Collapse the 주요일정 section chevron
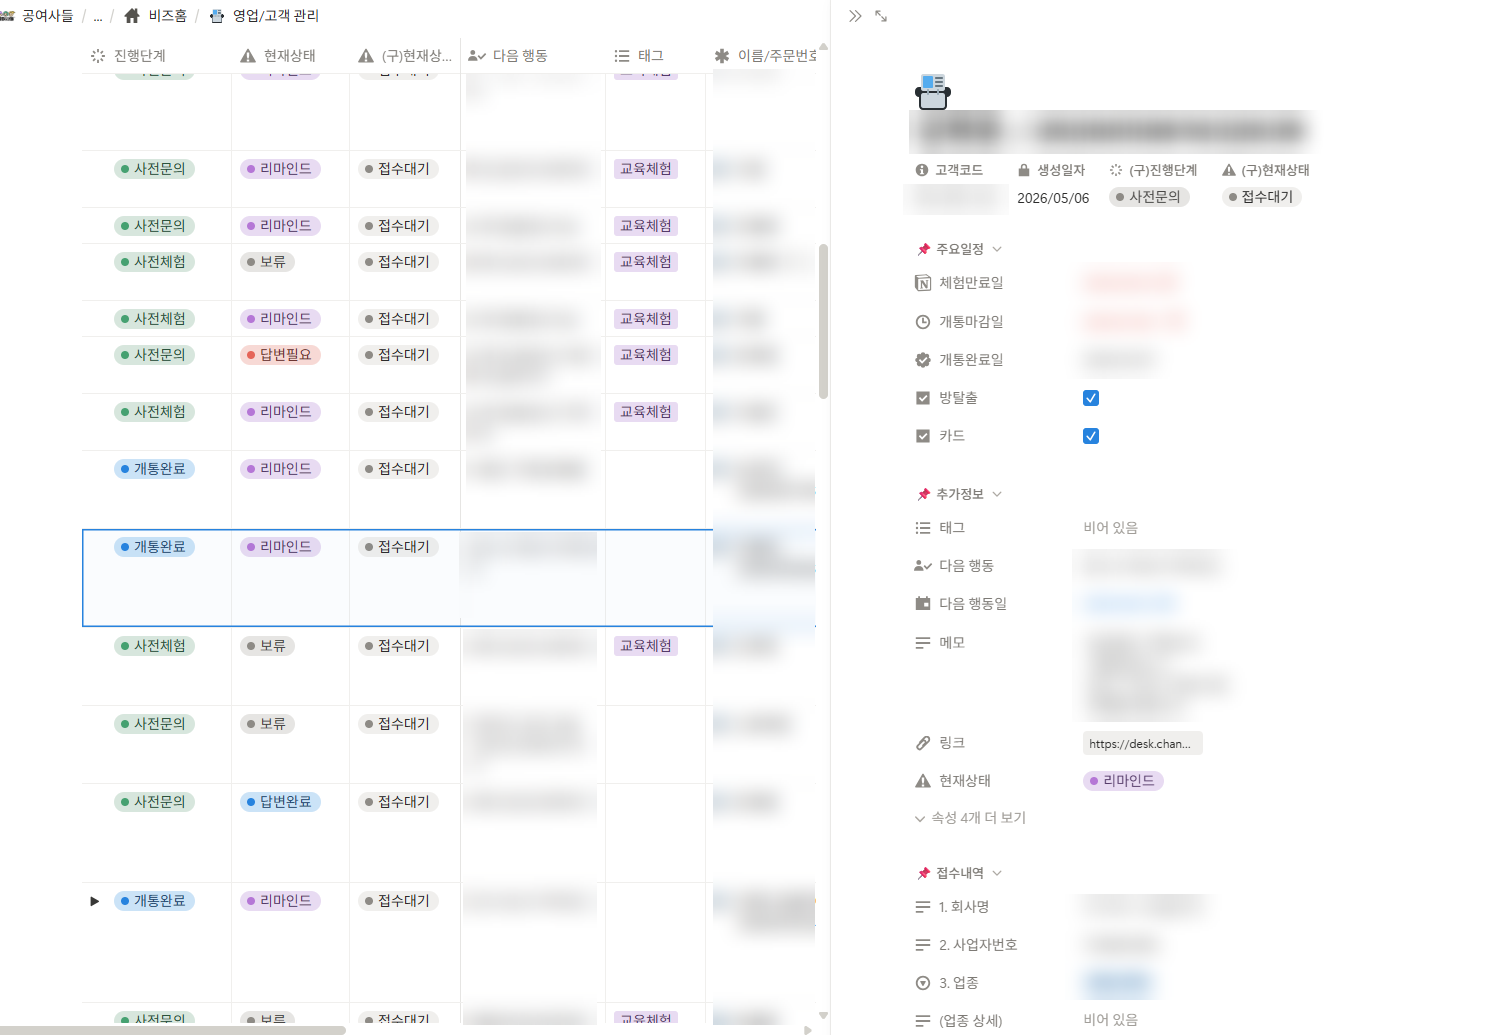Viewport: 1503px width, 1035px height. coord(997,249)
